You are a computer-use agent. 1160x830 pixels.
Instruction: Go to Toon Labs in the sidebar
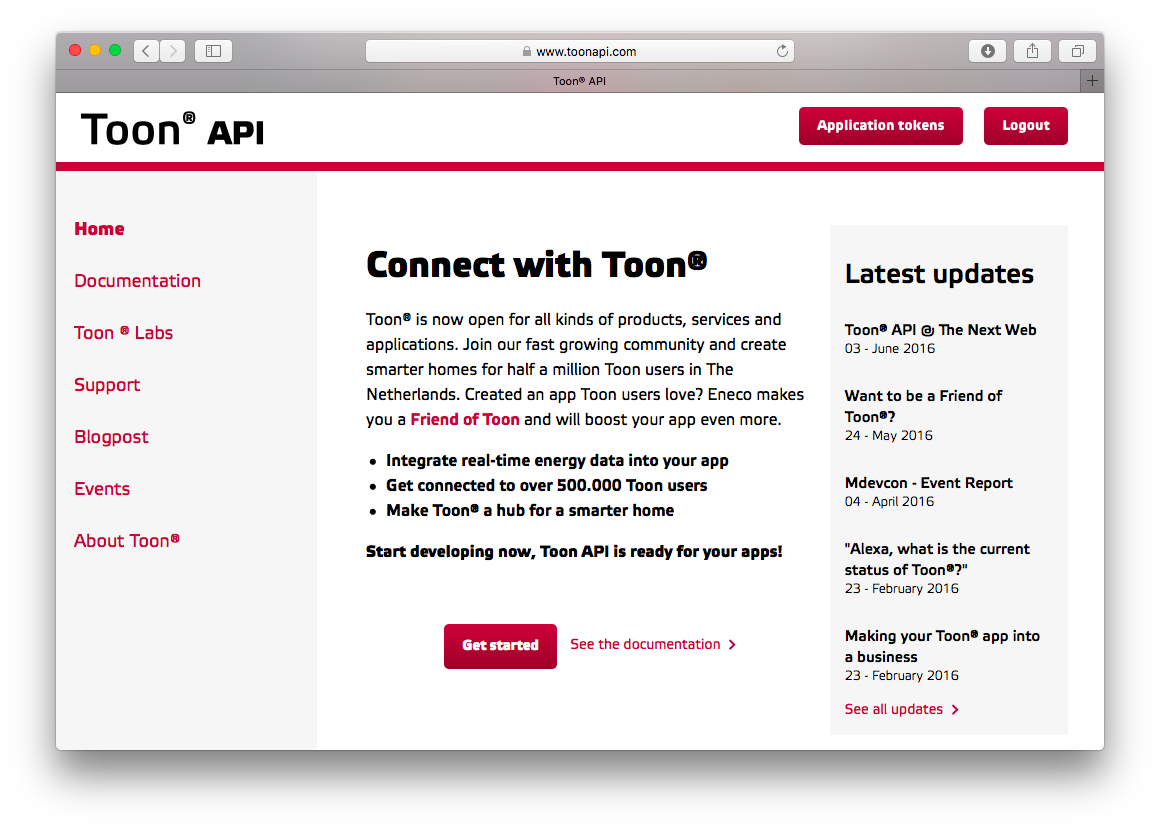click(123, 333)
